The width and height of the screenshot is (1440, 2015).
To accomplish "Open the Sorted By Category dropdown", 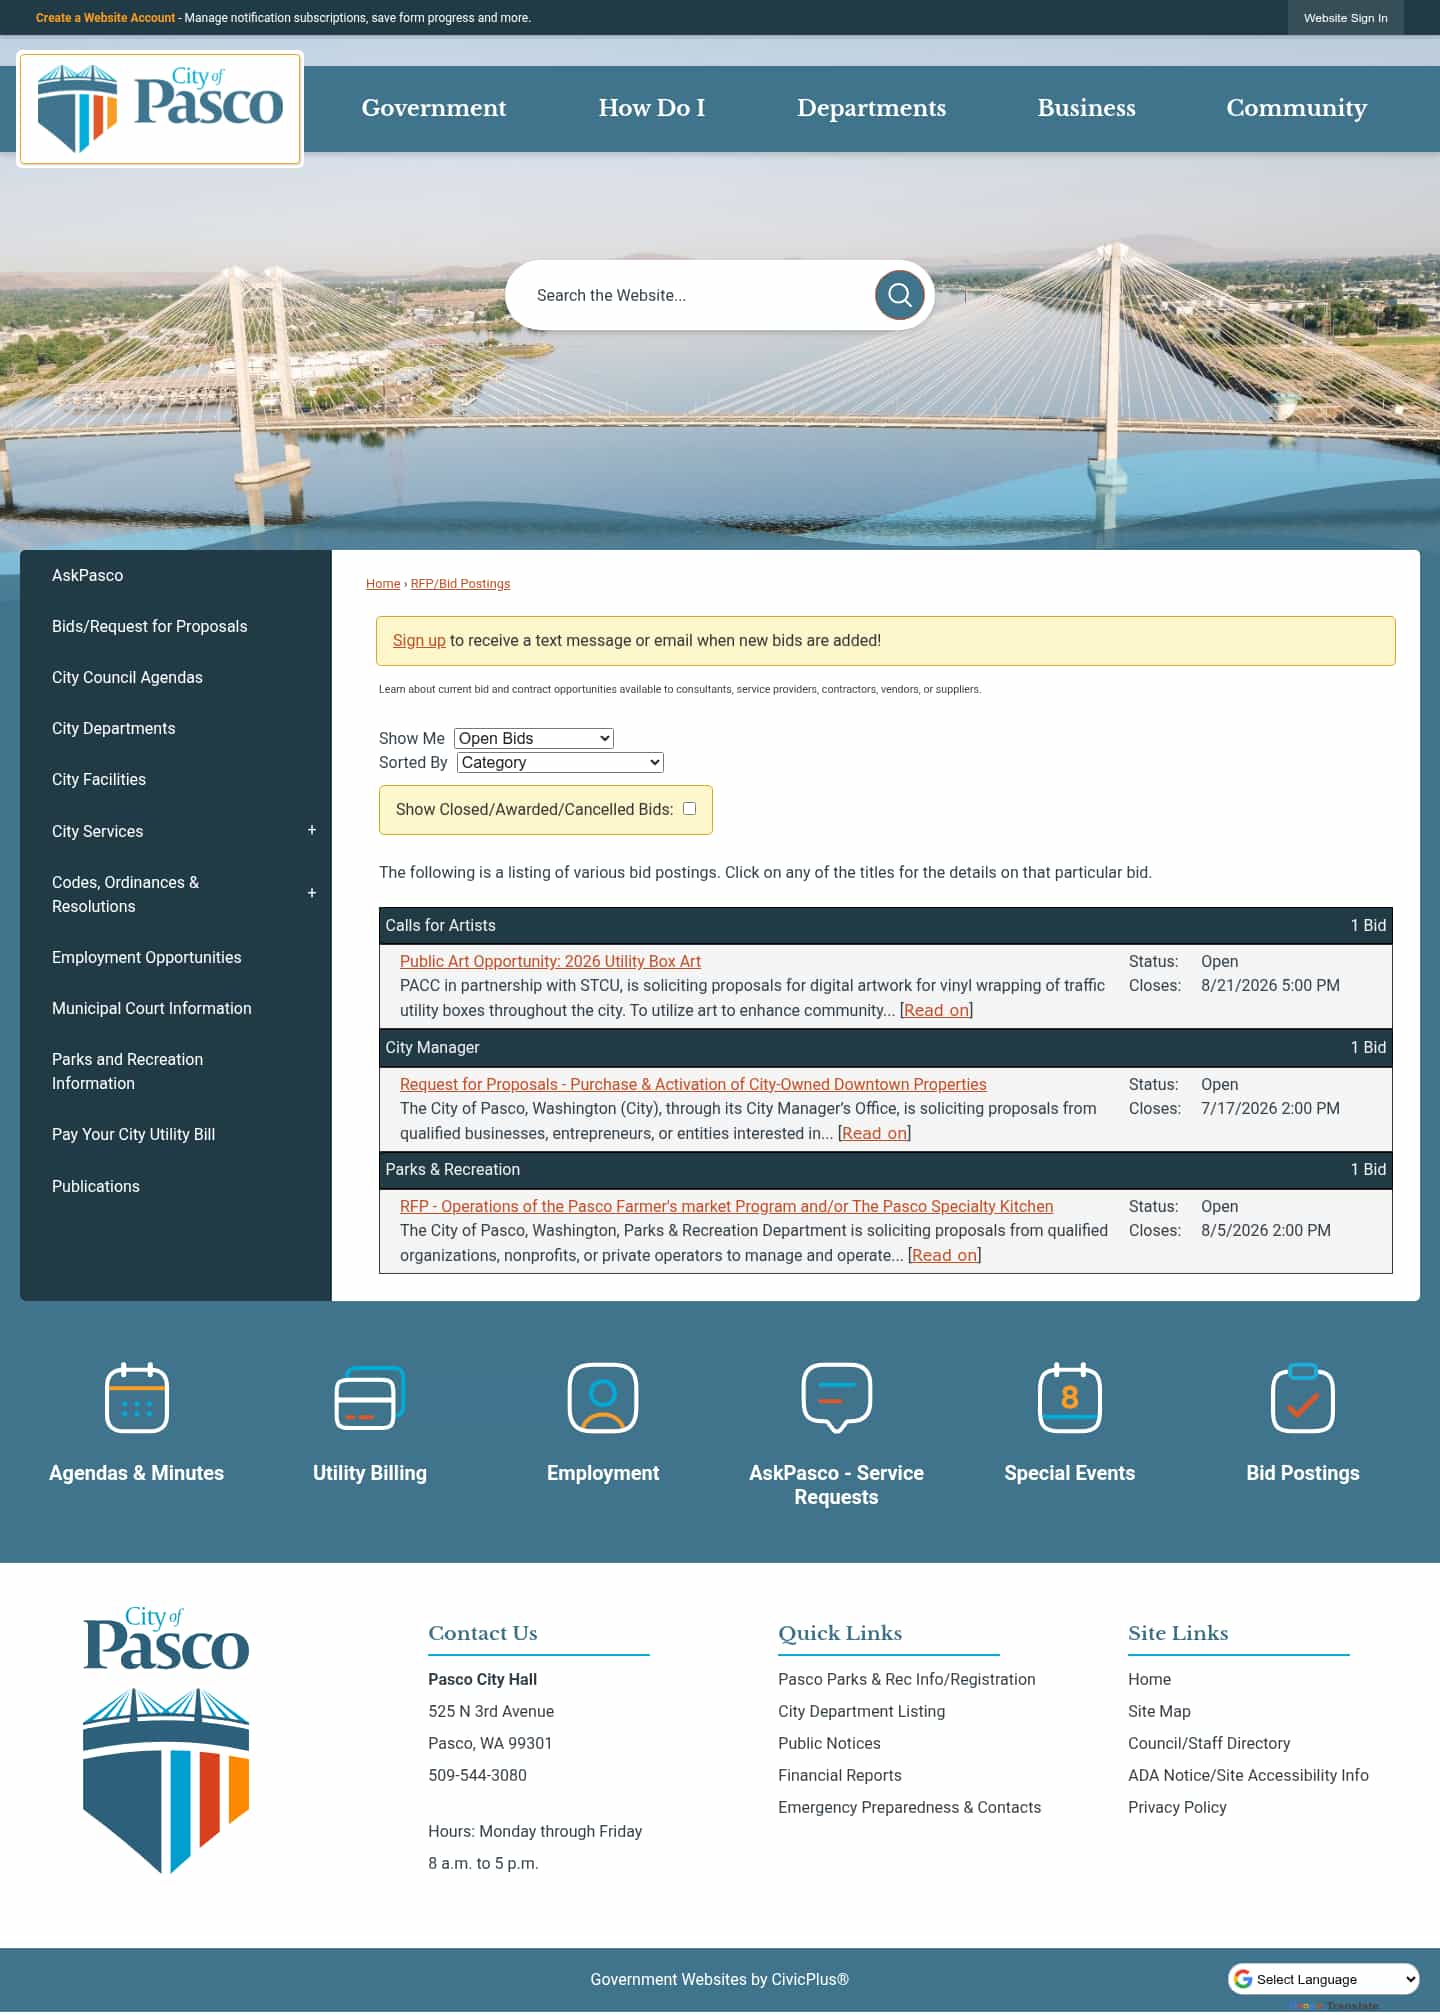I will tap(560, 762).
